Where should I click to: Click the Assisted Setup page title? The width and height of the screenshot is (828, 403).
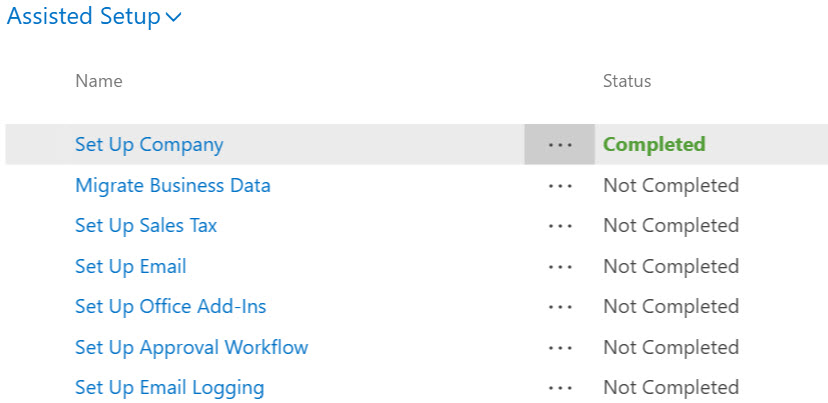coord(84,17)
